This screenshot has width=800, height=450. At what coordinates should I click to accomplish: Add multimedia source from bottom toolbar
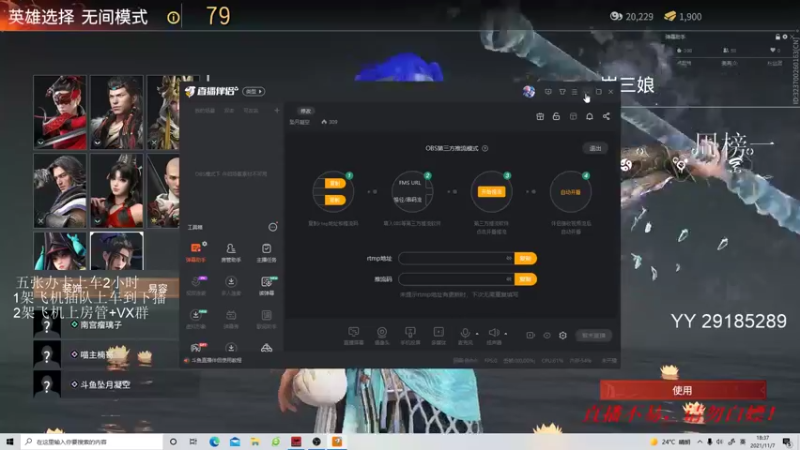pyautogui.click(x=438, y=336)
